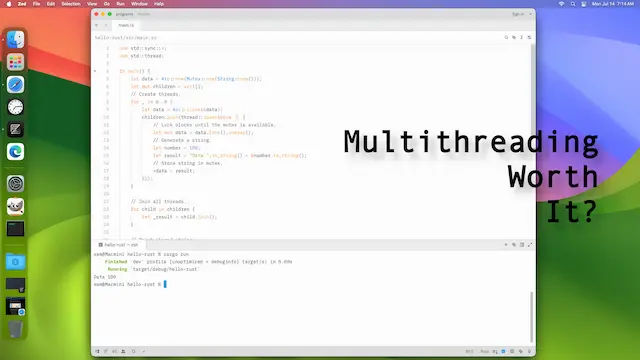Click the terminal panel vertical scrollbar

pyautogui.click(x=531, y=317)
